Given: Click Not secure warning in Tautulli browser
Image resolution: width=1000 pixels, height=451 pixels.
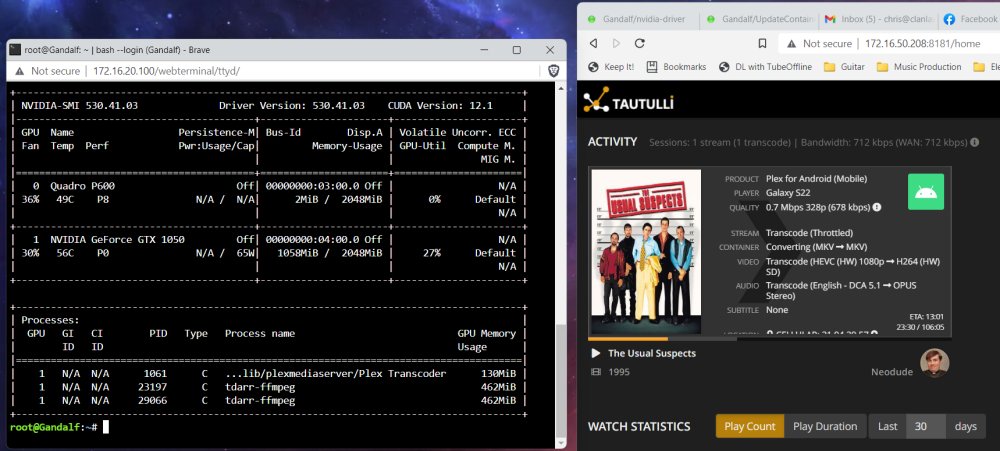Looking at the screenshot, I should (819, 43).
